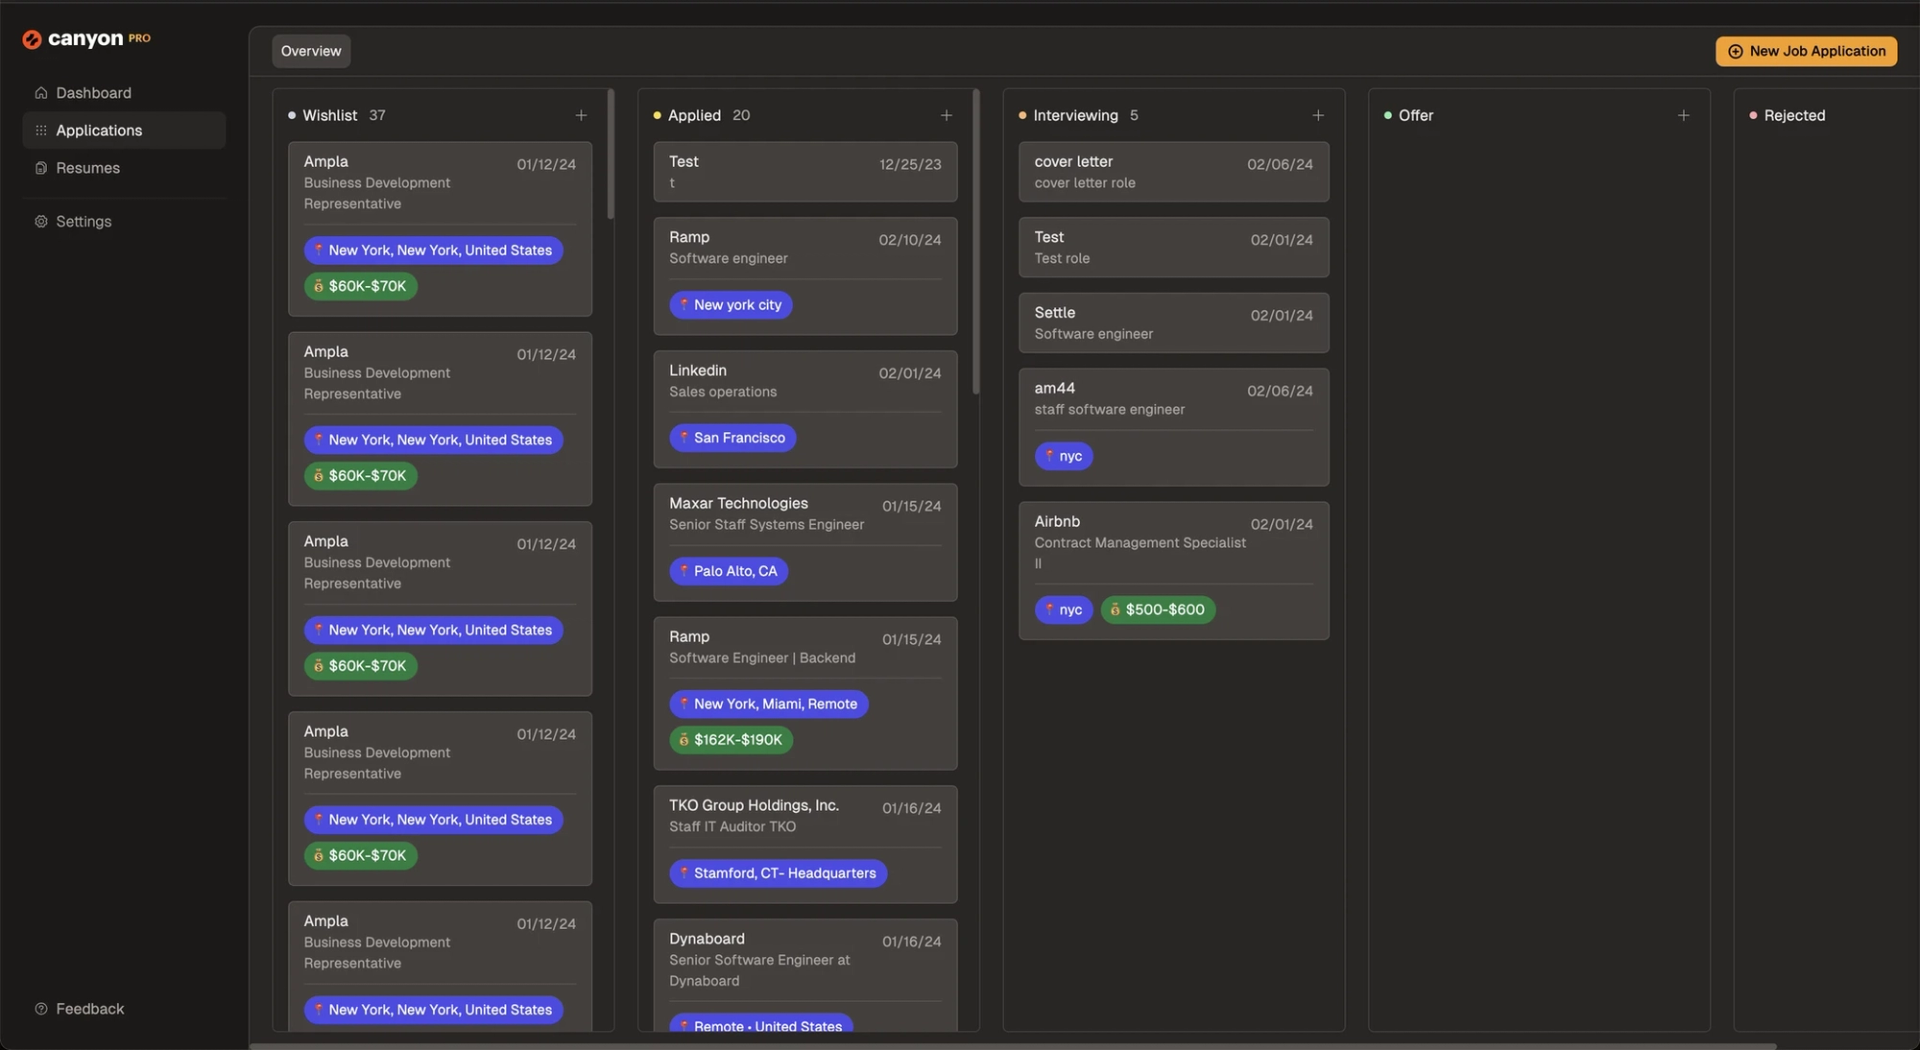Click the Interviewing column title
Screen dimensions: 1920x1050
tap(1076, 116)
